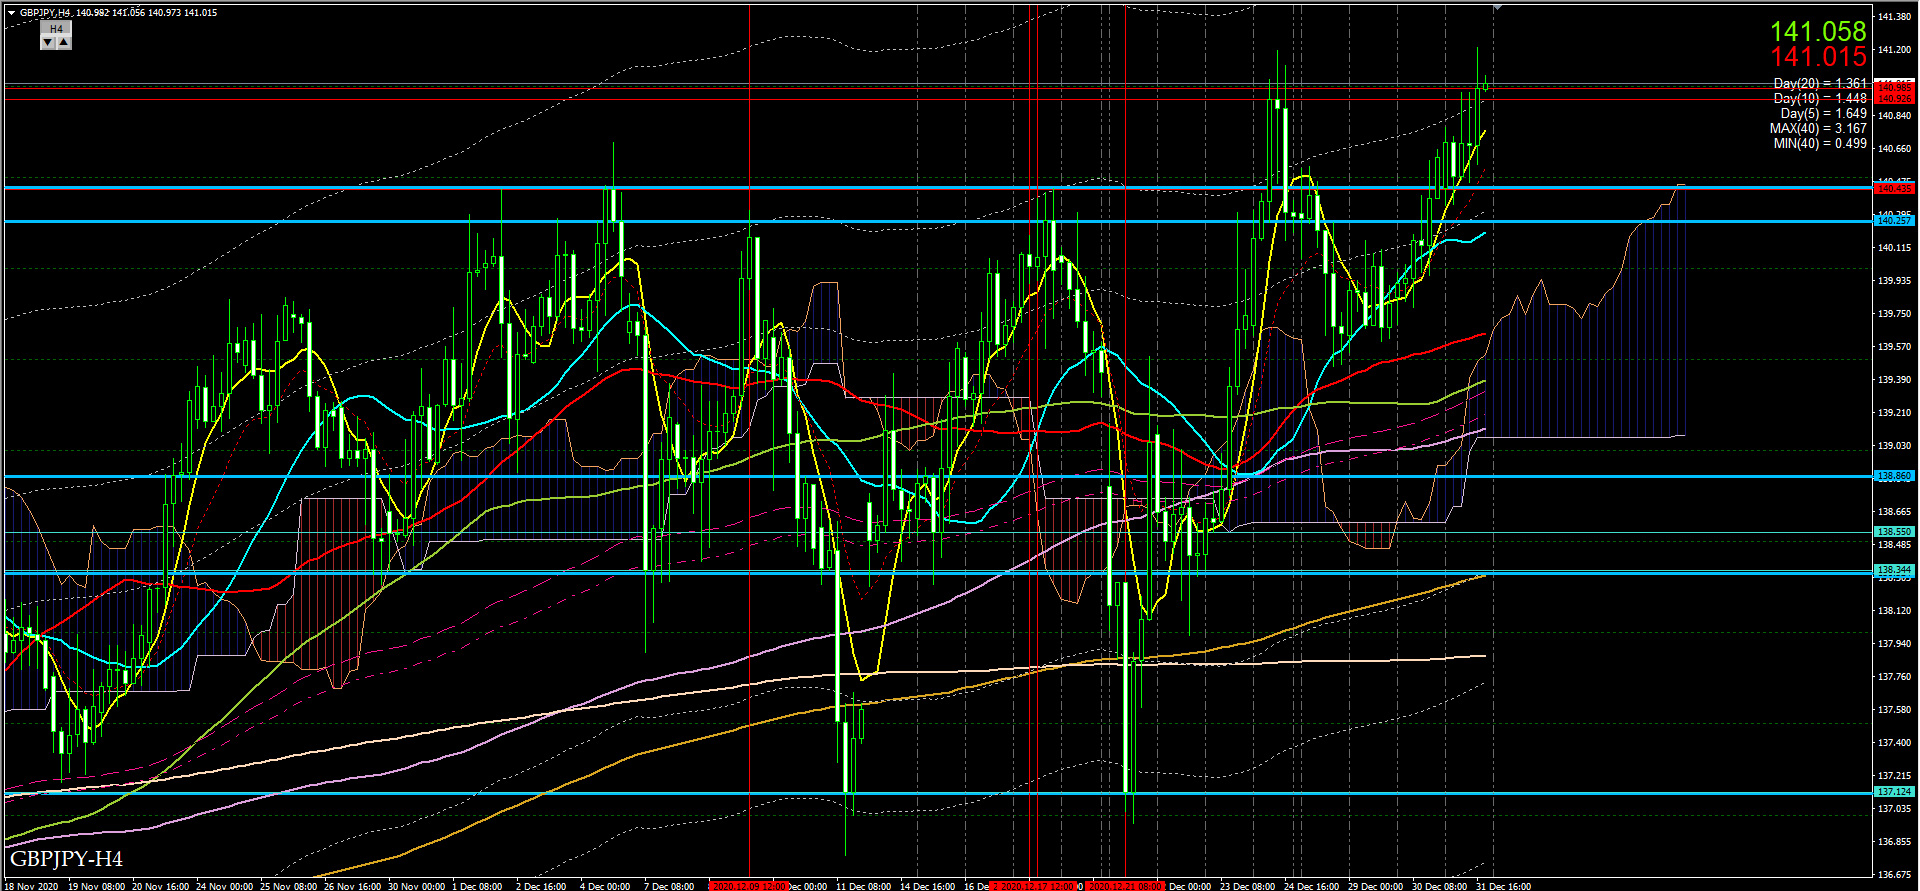Click the timeframe up arrow button
Viewport: 1920px width, 891px height.
coord(63,43)
